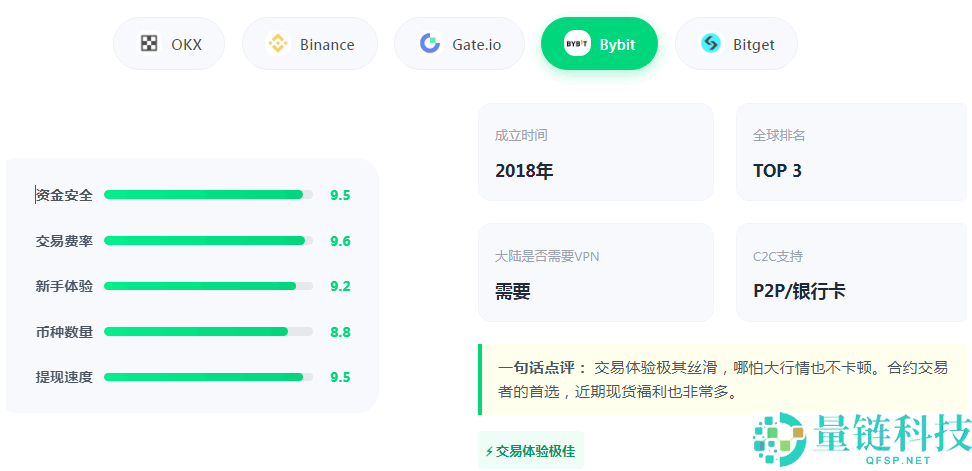Click the 新手体验 rating progress bar
Image resolution: width=972 pixels, height=471 pixels.
(x=208, y=286)
